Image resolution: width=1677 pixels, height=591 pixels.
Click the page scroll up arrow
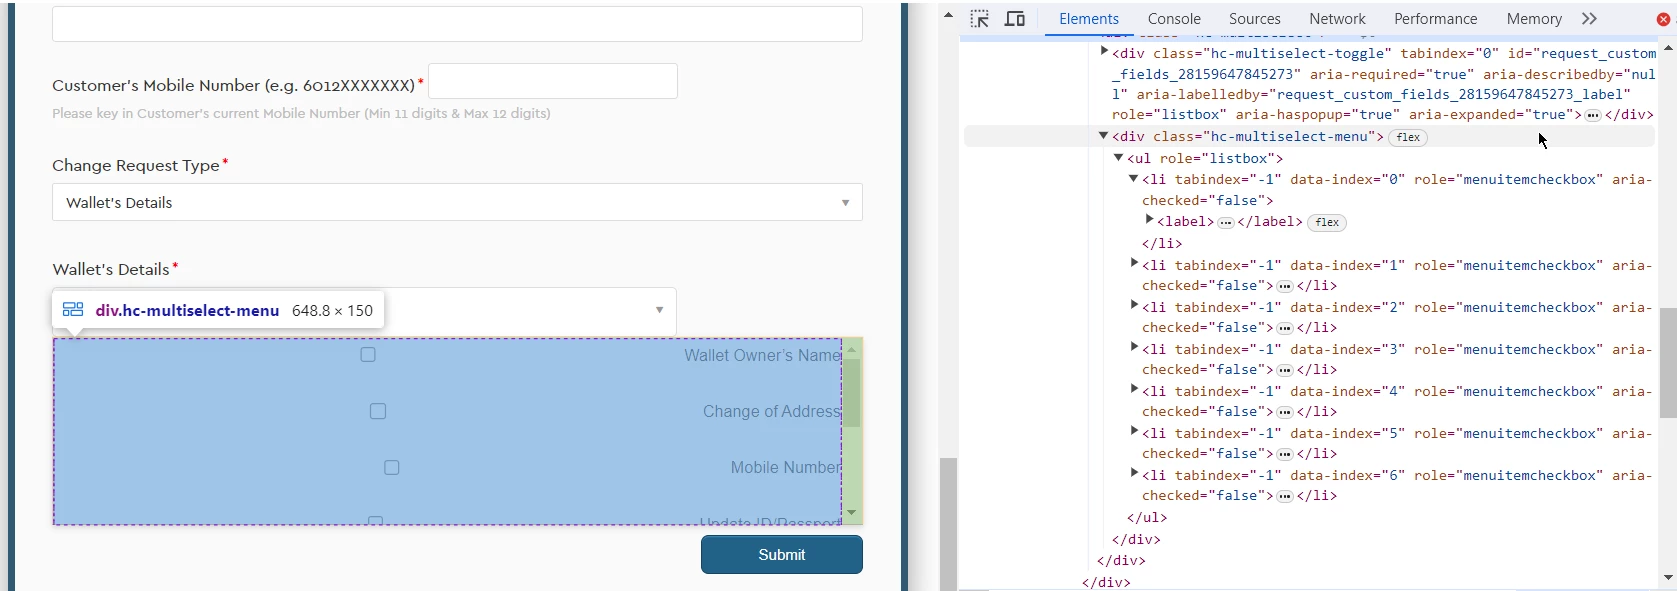[948, 15]
